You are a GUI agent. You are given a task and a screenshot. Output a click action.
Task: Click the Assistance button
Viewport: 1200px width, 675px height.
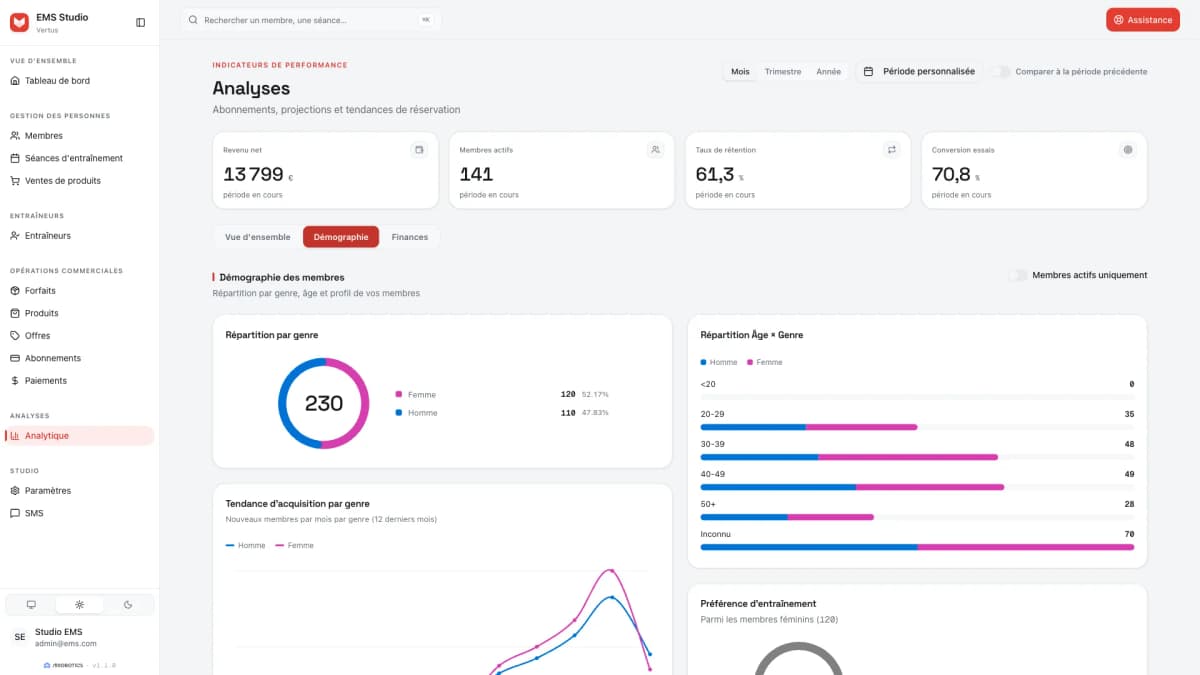tap(1143, 20)
